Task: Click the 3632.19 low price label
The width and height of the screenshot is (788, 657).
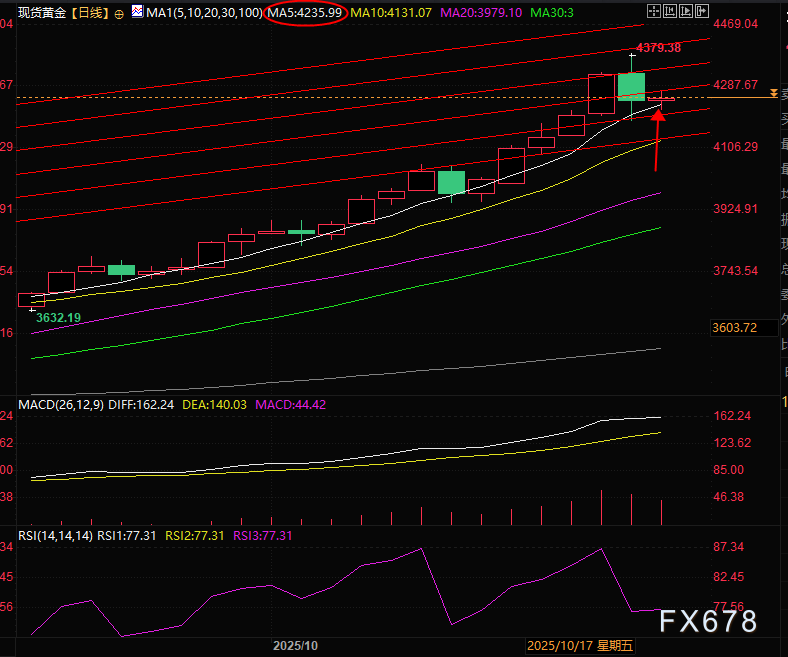Action: (58, 317)
